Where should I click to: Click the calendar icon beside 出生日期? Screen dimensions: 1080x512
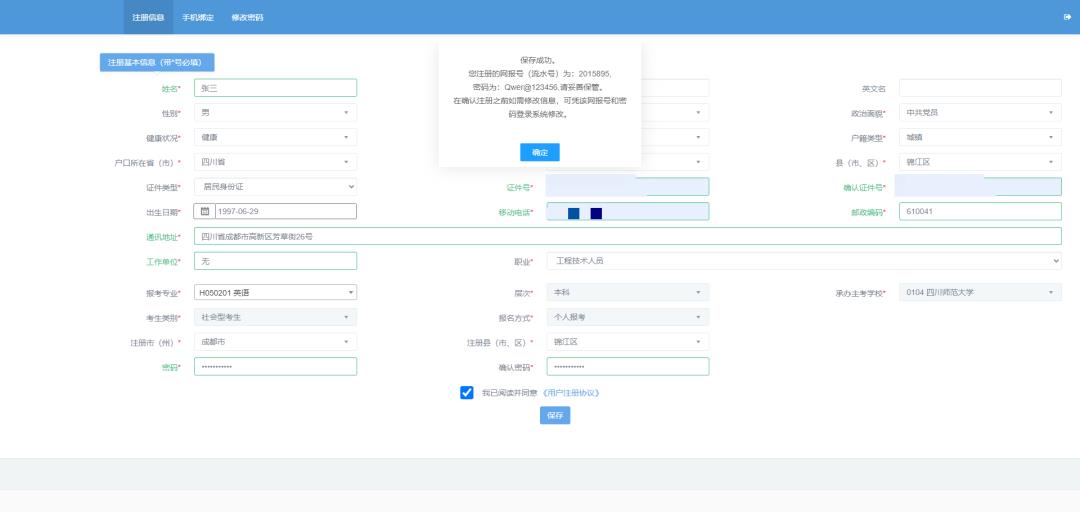click(x=205, y=211)
